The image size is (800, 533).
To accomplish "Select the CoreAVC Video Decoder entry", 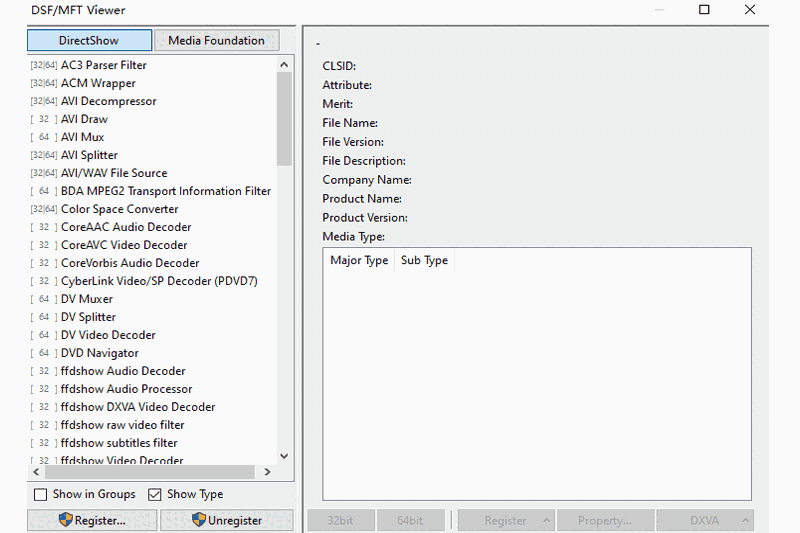I will (123, 245).
